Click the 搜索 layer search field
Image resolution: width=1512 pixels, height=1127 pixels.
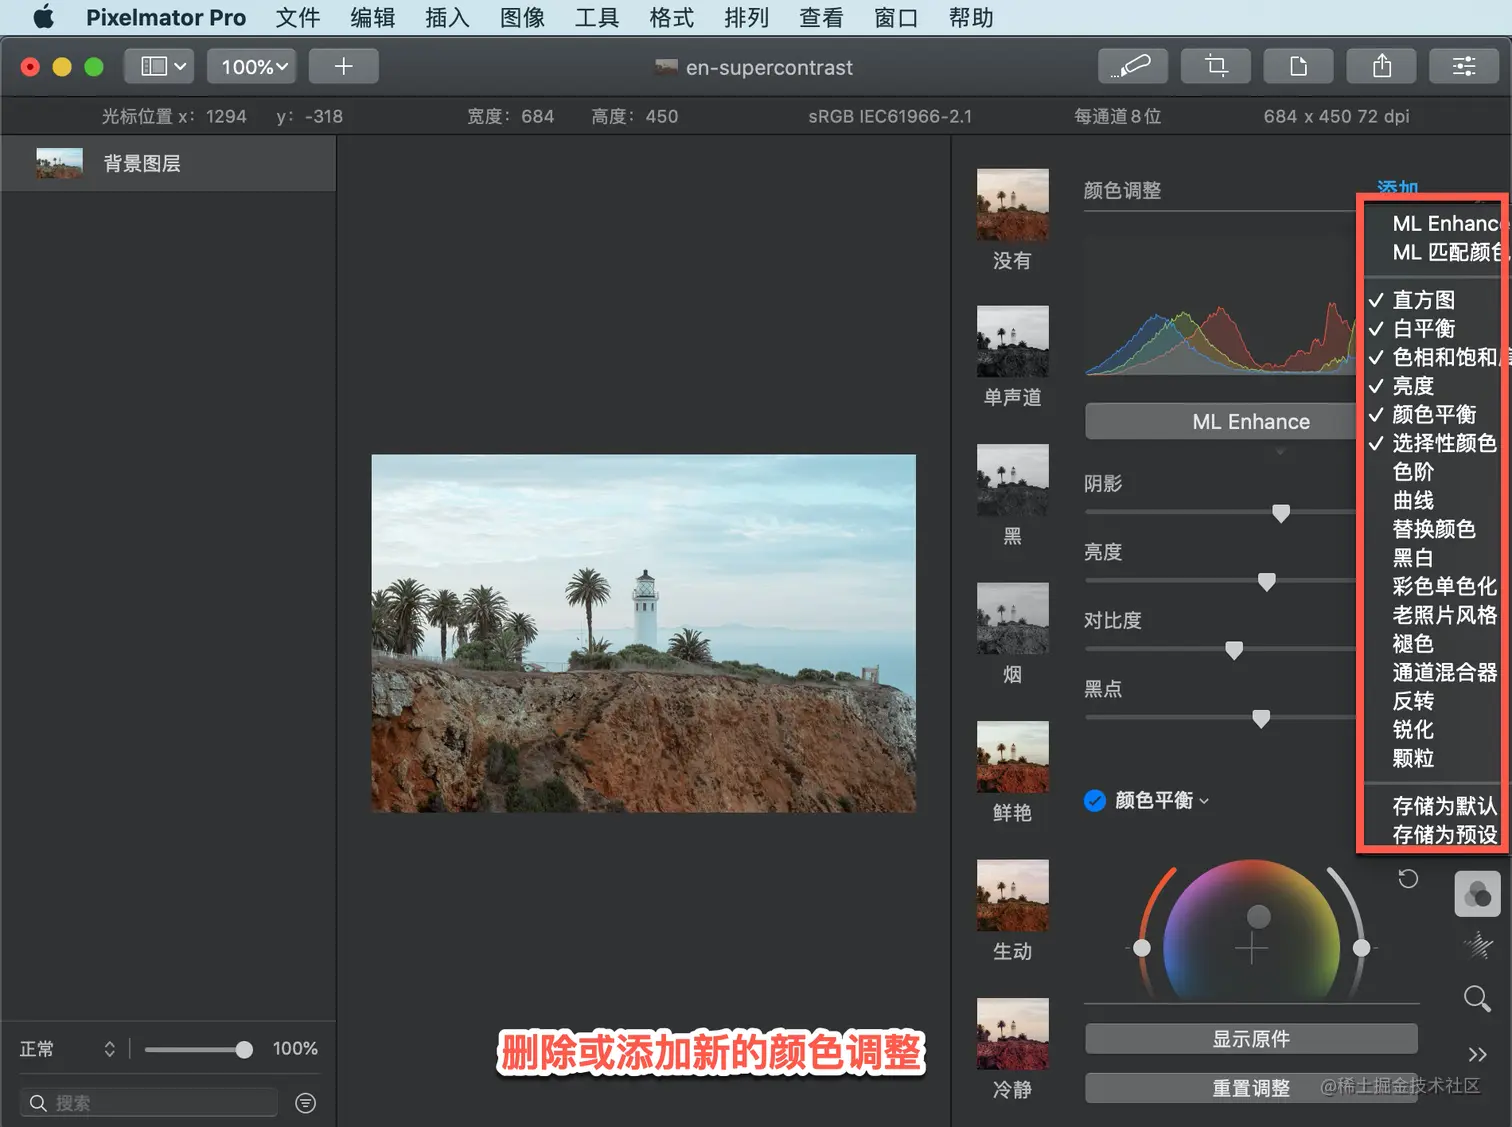(x=149, y=1102)
